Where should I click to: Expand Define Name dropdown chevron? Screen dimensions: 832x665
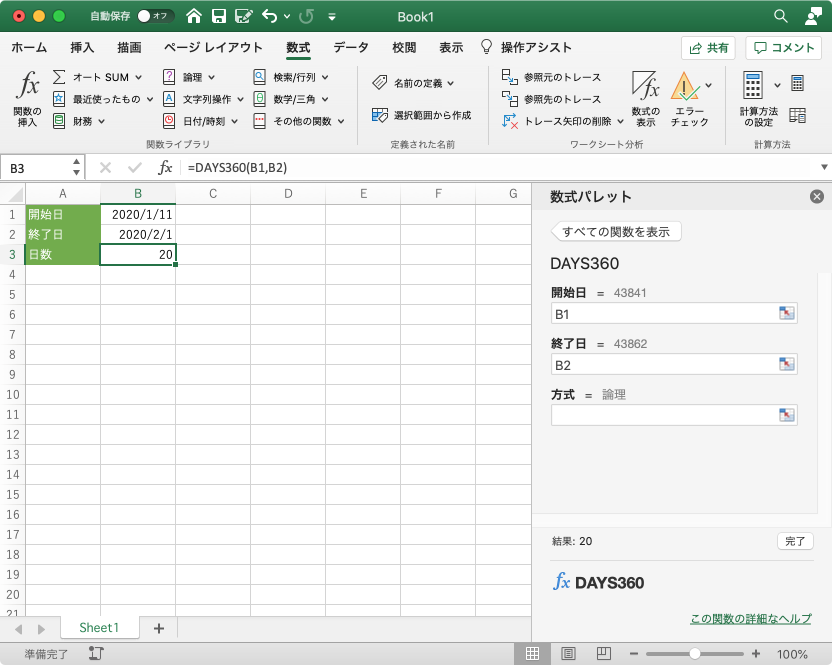tap(450, 83)
